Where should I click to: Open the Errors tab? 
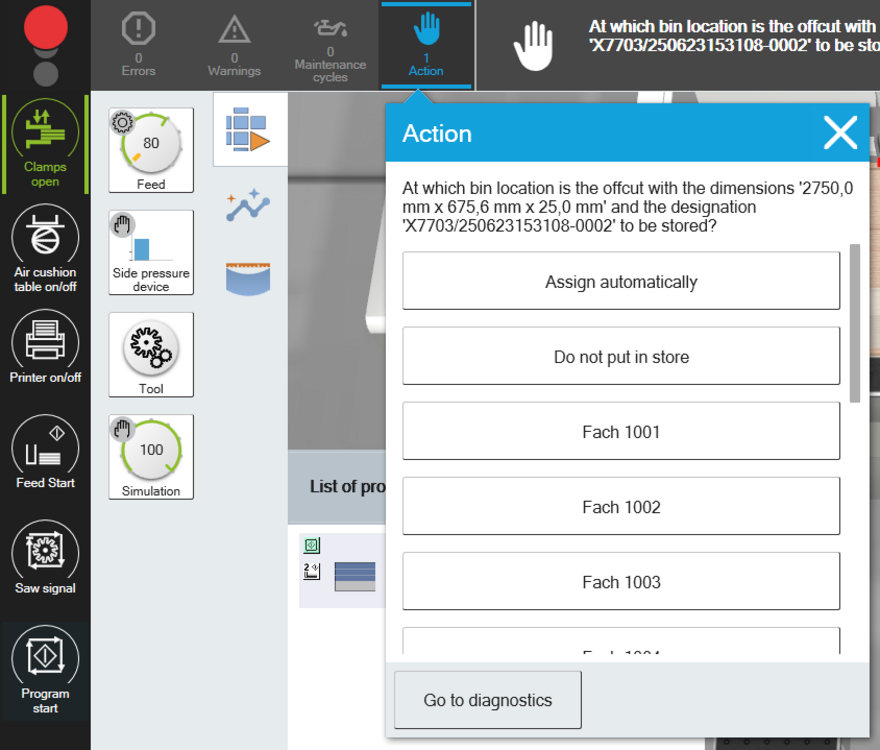tap(139, 45)
